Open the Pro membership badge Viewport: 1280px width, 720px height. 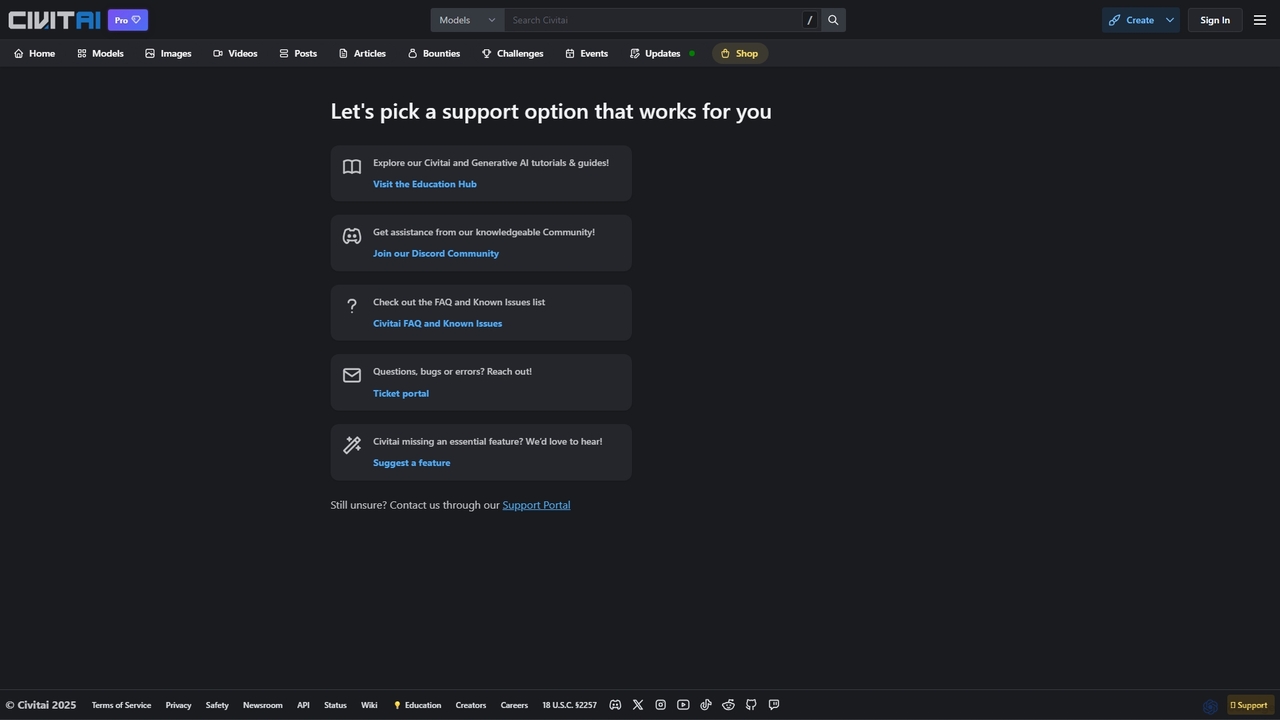pyautogui.click(x=128, y=20)
